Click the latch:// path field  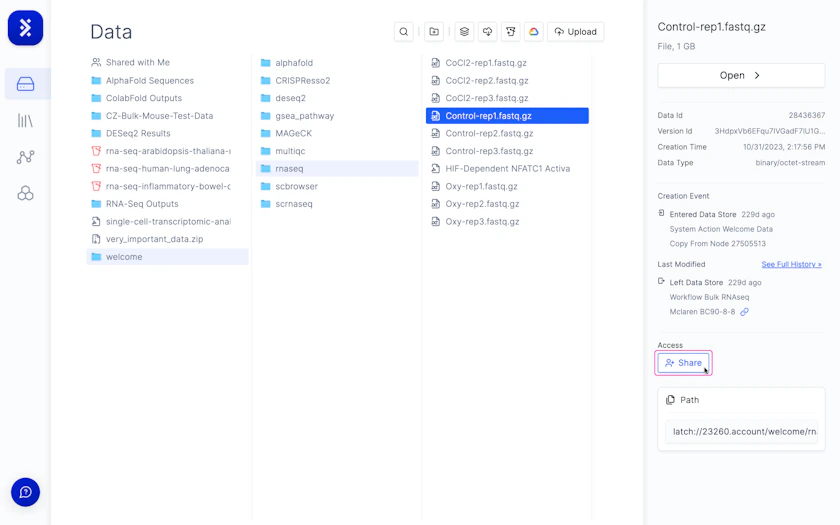coord(741,431)
